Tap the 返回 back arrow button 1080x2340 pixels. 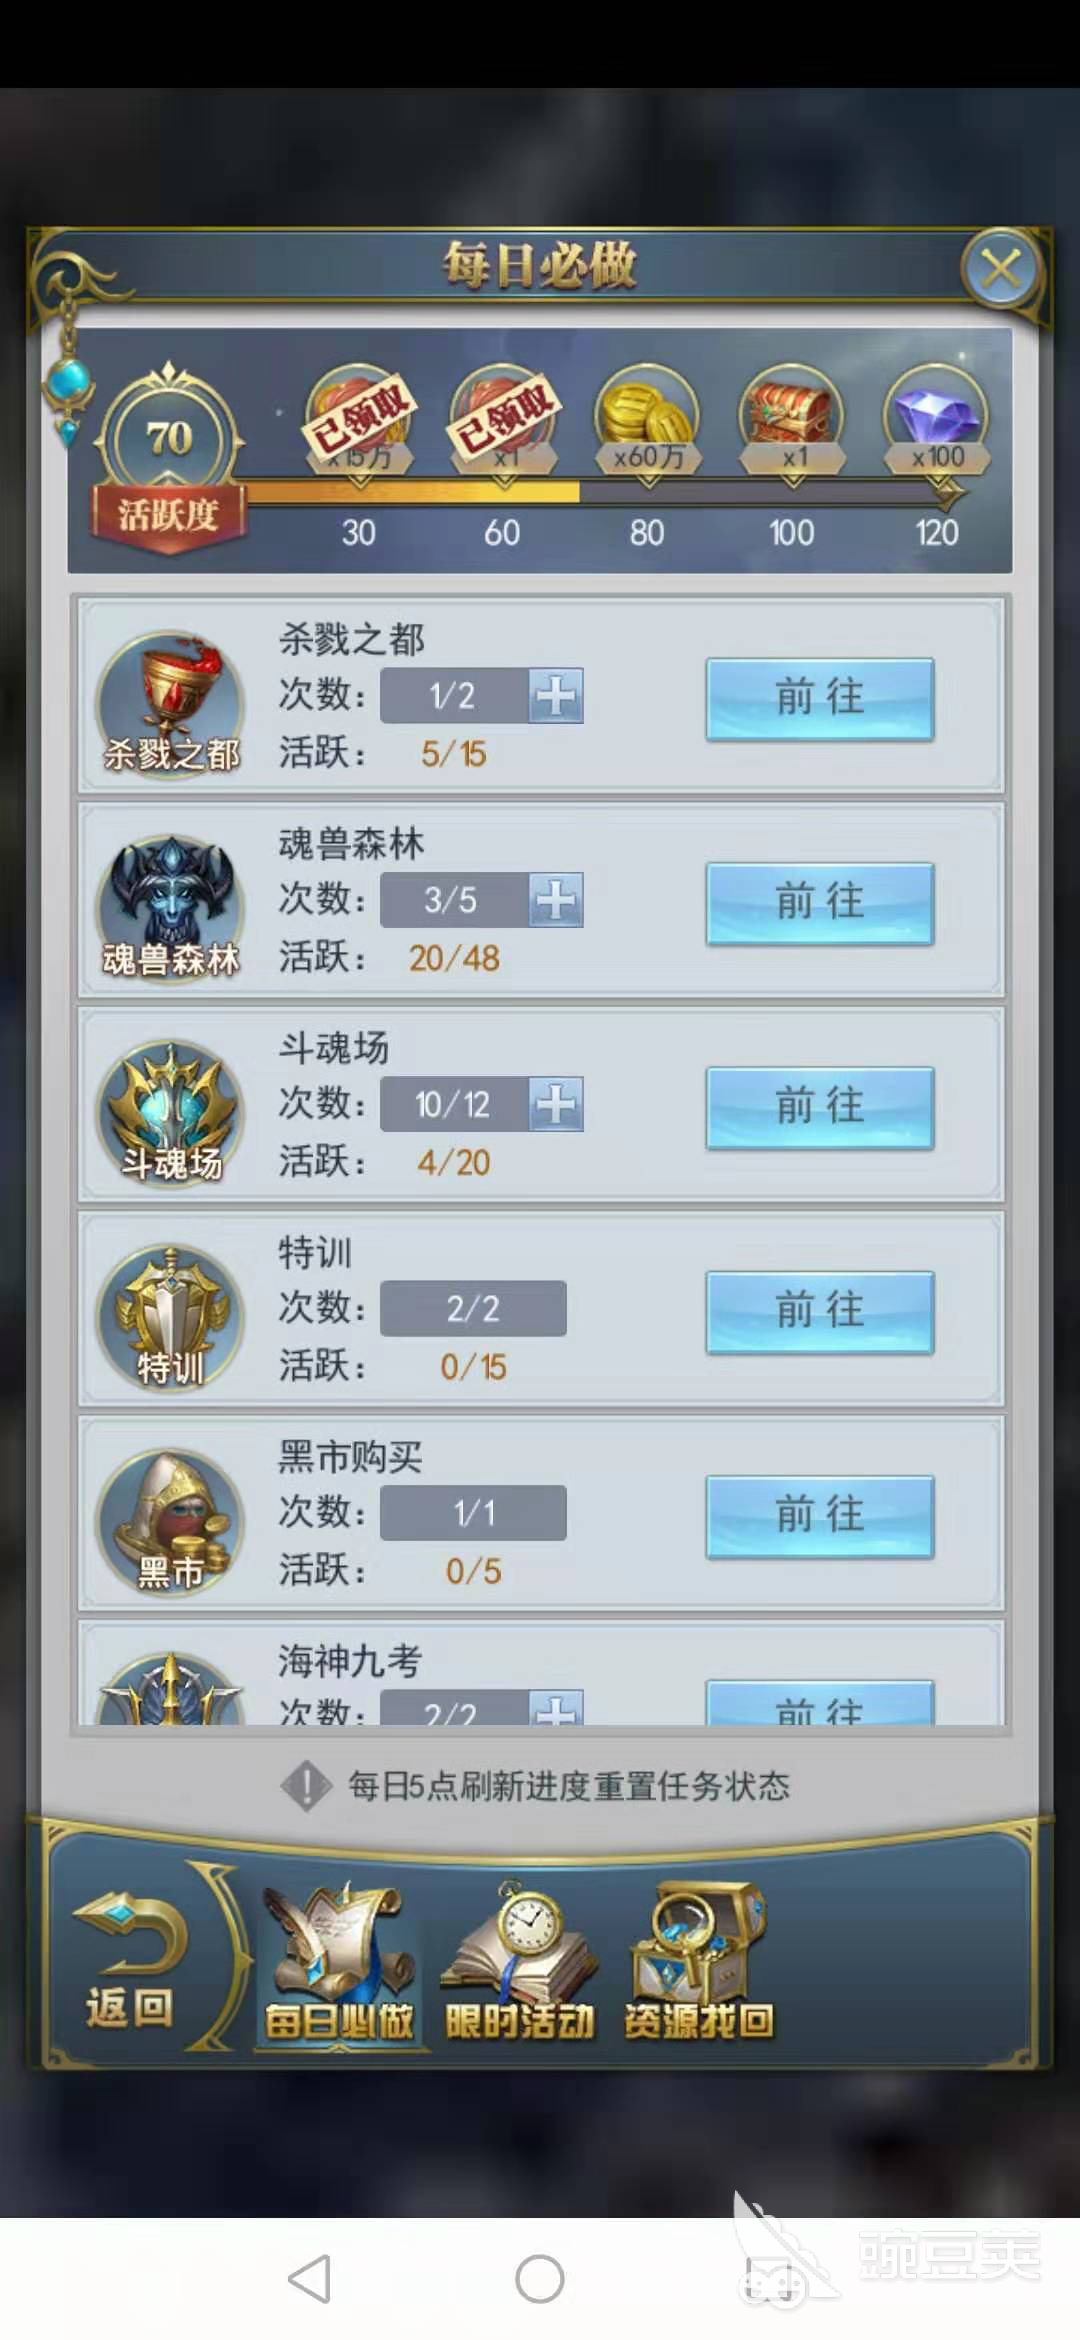click(x=130, y=1962)
